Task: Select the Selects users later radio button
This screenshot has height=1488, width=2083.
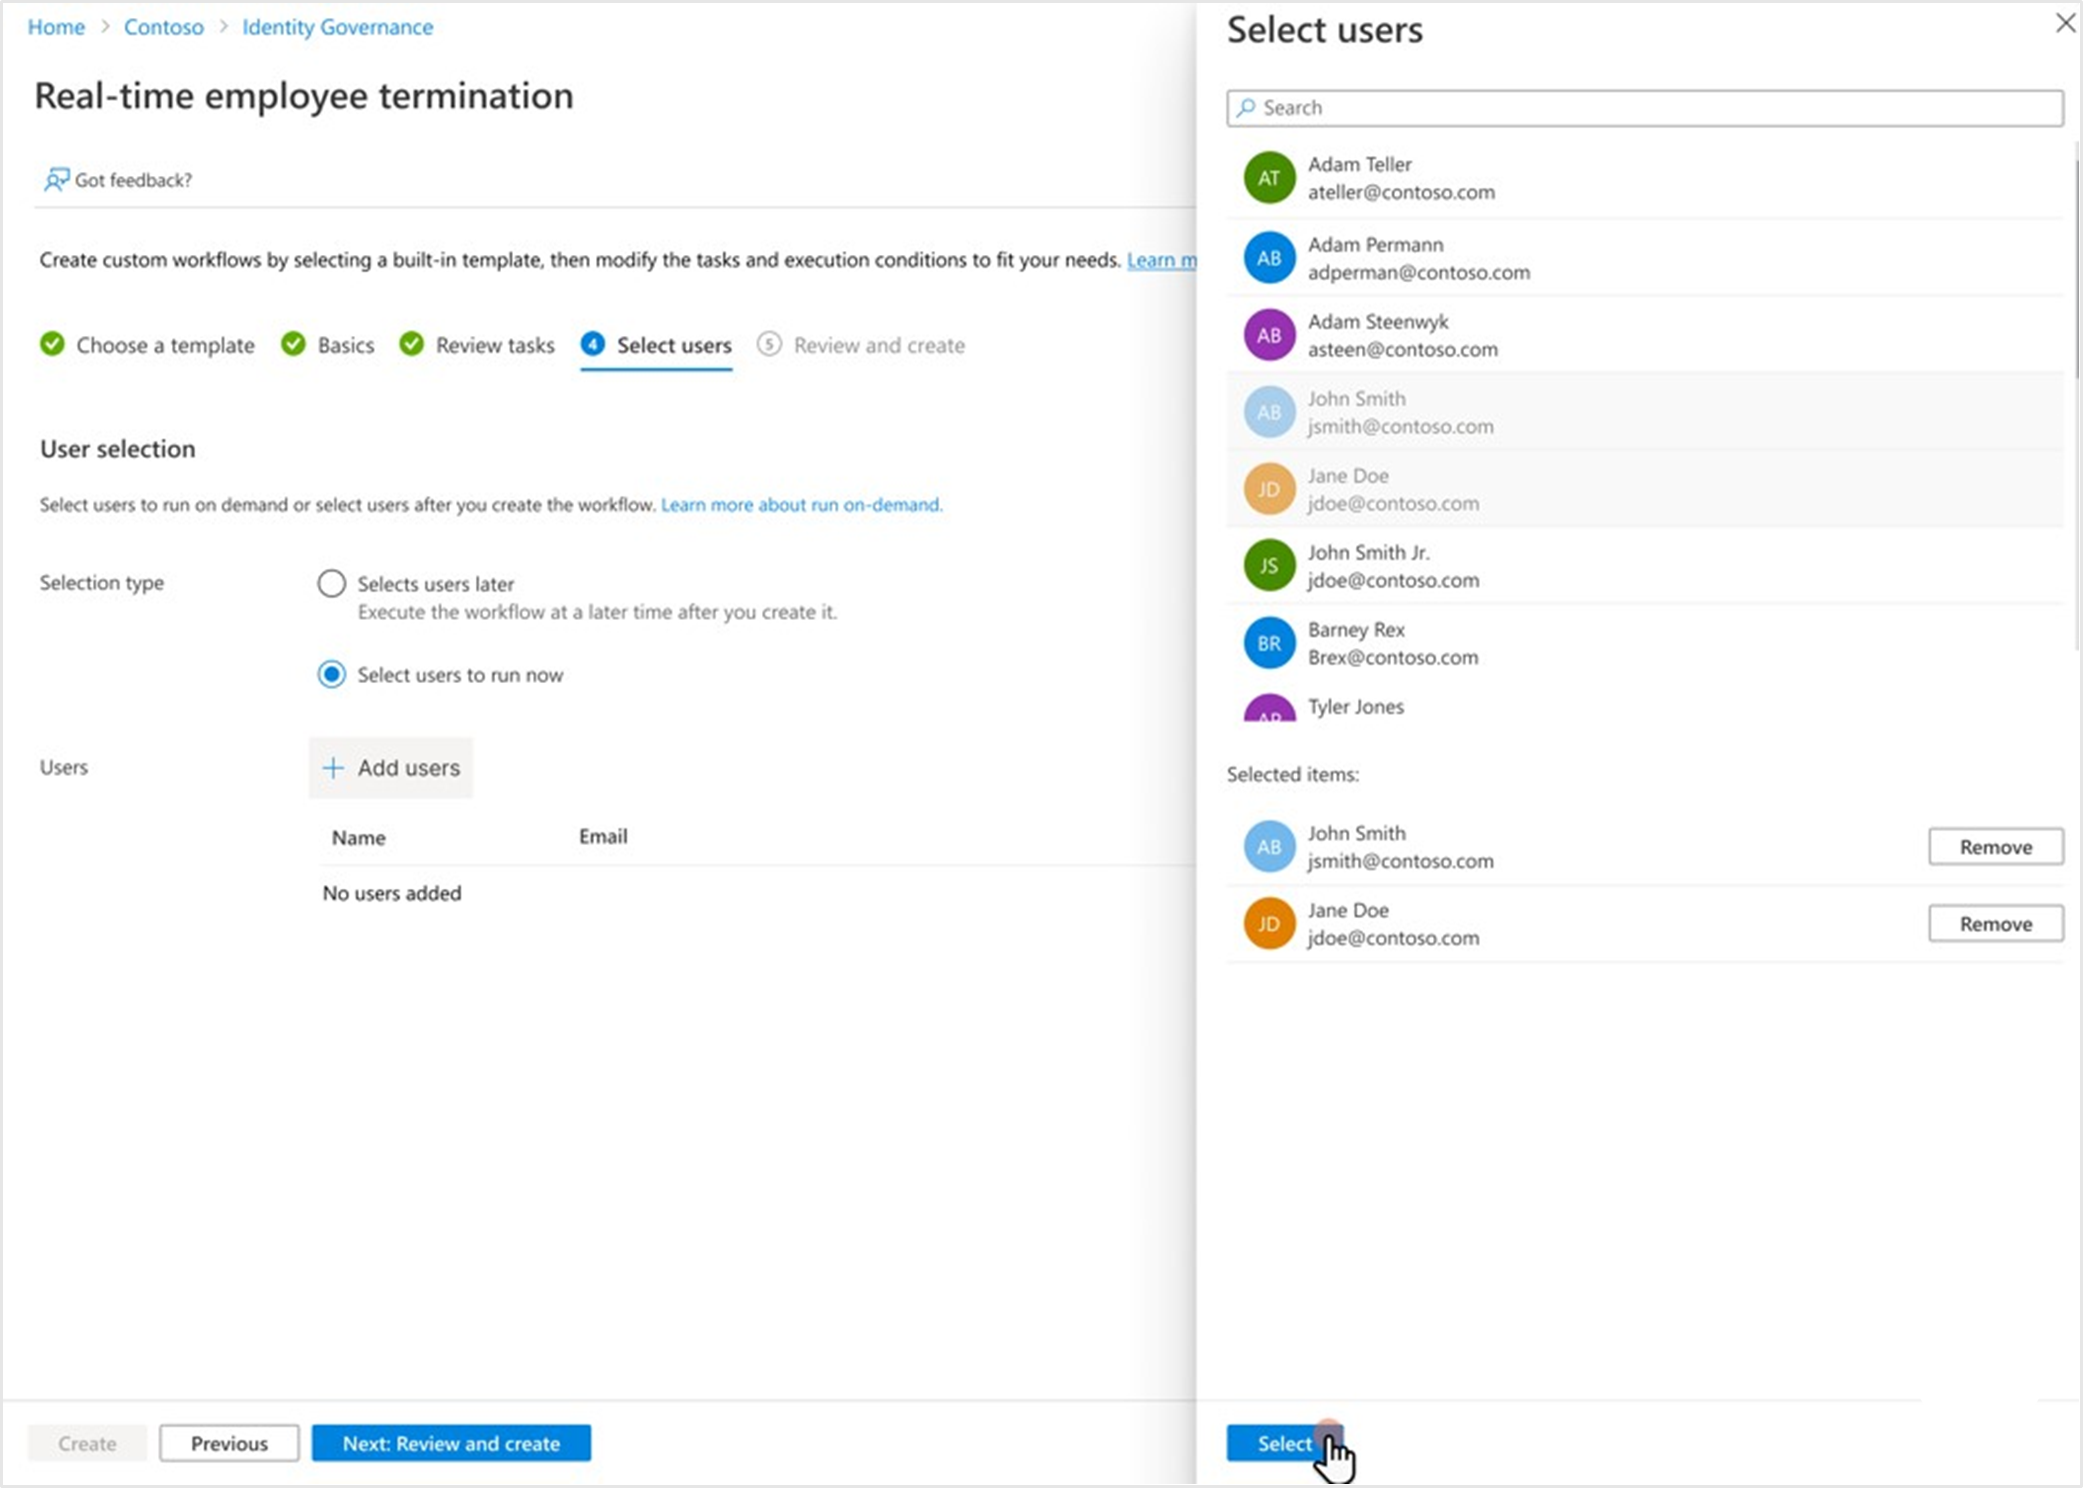Action: 331,583
